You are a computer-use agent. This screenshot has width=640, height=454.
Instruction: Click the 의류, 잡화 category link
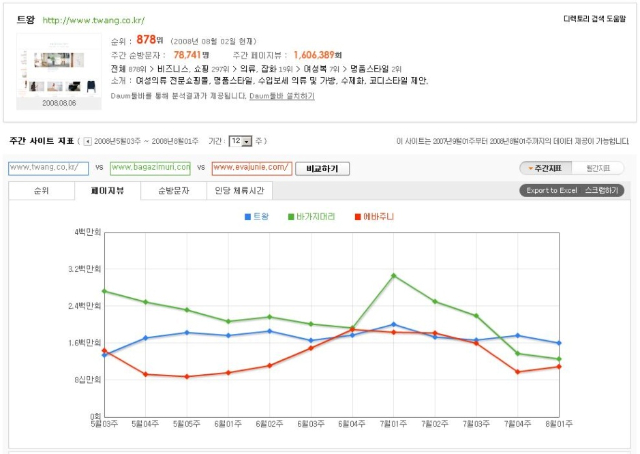point(258,69)
